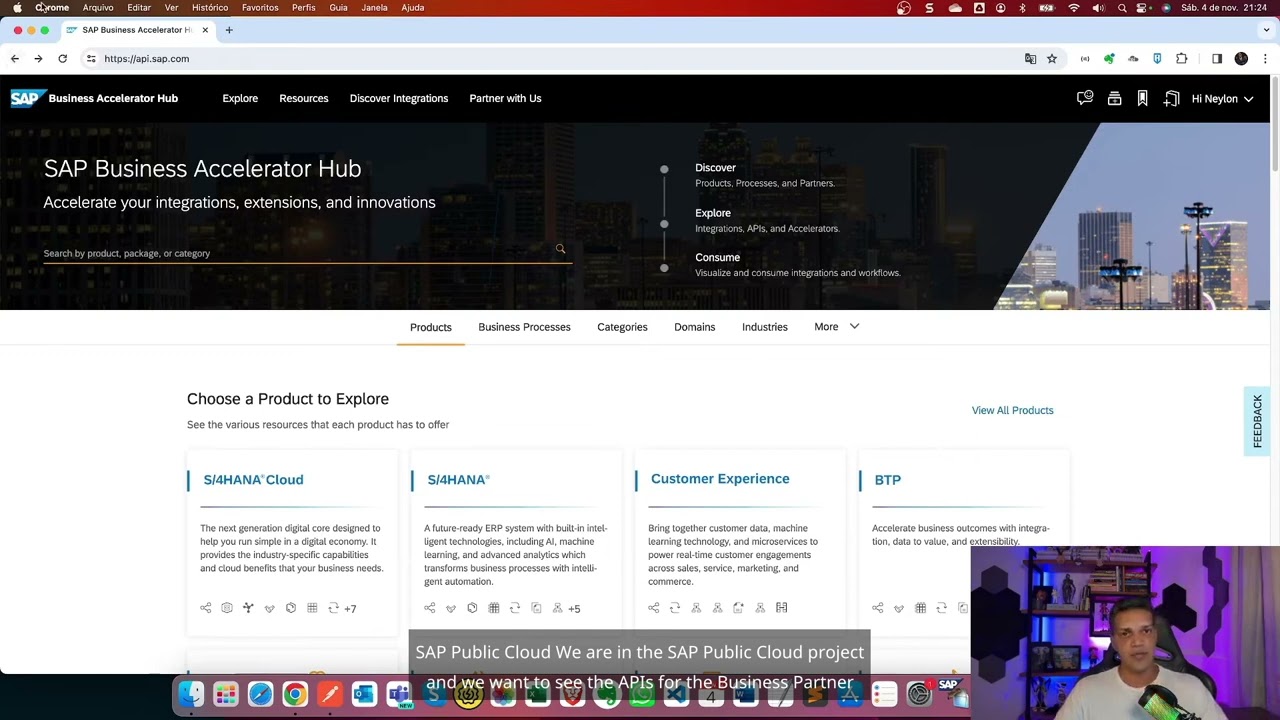This screenshot has width=1280, height=720.
Task: Open Microsoft Outlook in the Dock
Action: coord(364,694)
